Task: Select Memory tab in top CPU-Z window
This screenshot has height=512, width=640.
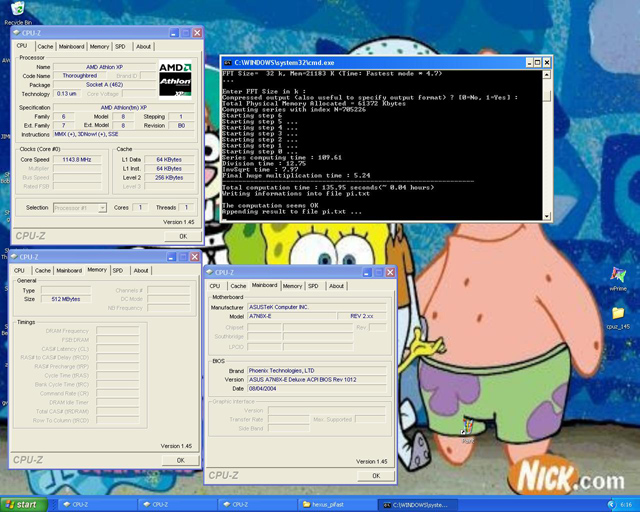Action: click(x=99, y=47)
